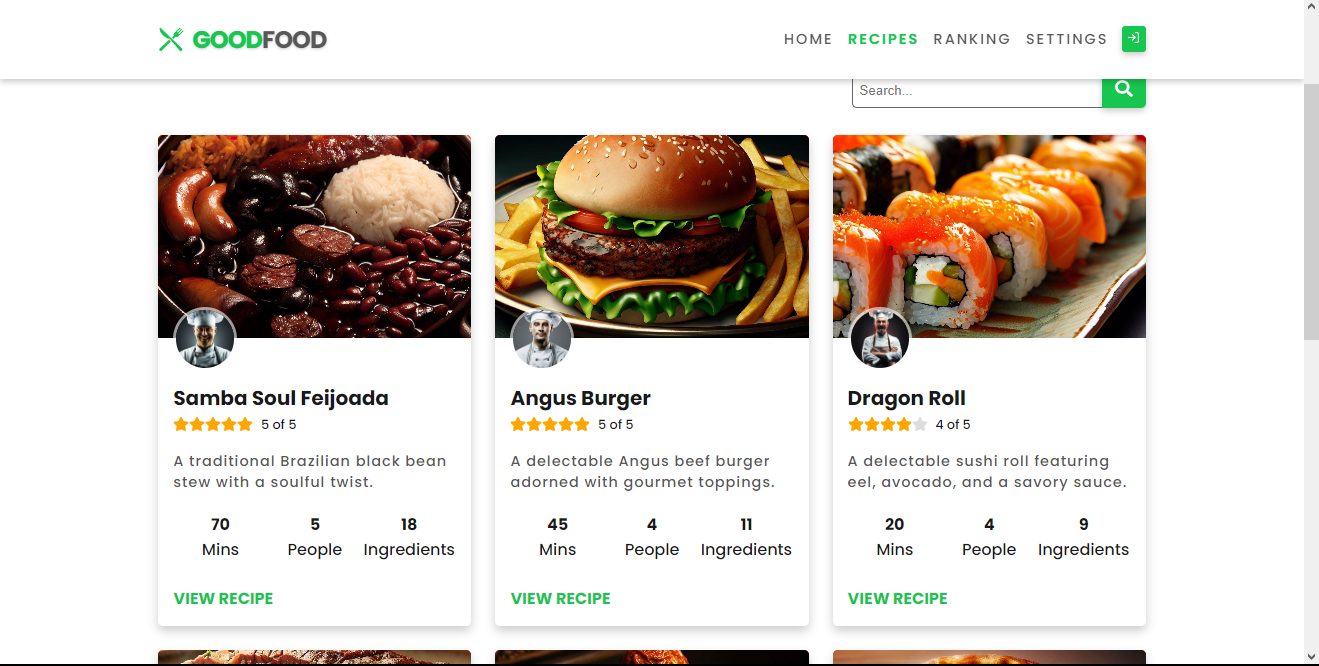Screen dimensions: 1319x666
Task: Click the star rating of Angus Burger
Action: pos(550,424)
